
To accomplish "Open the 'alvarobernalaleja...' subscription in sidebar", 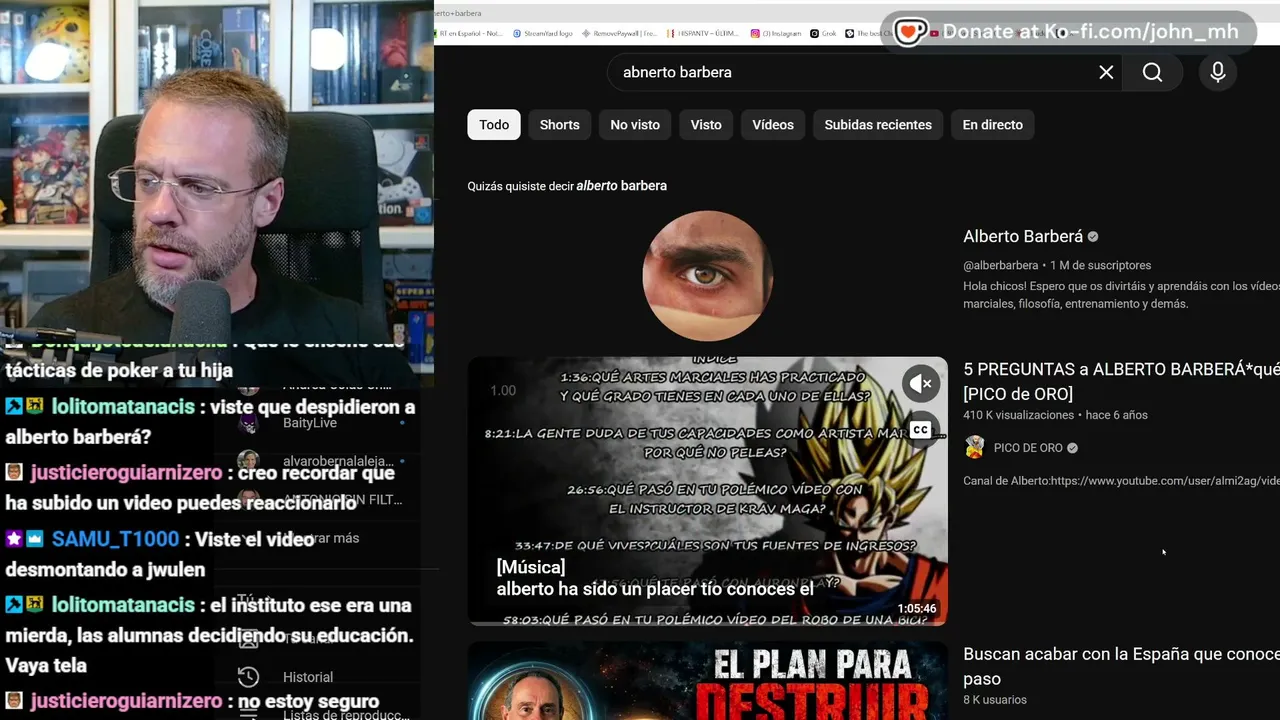I will (x=337, y=461).
